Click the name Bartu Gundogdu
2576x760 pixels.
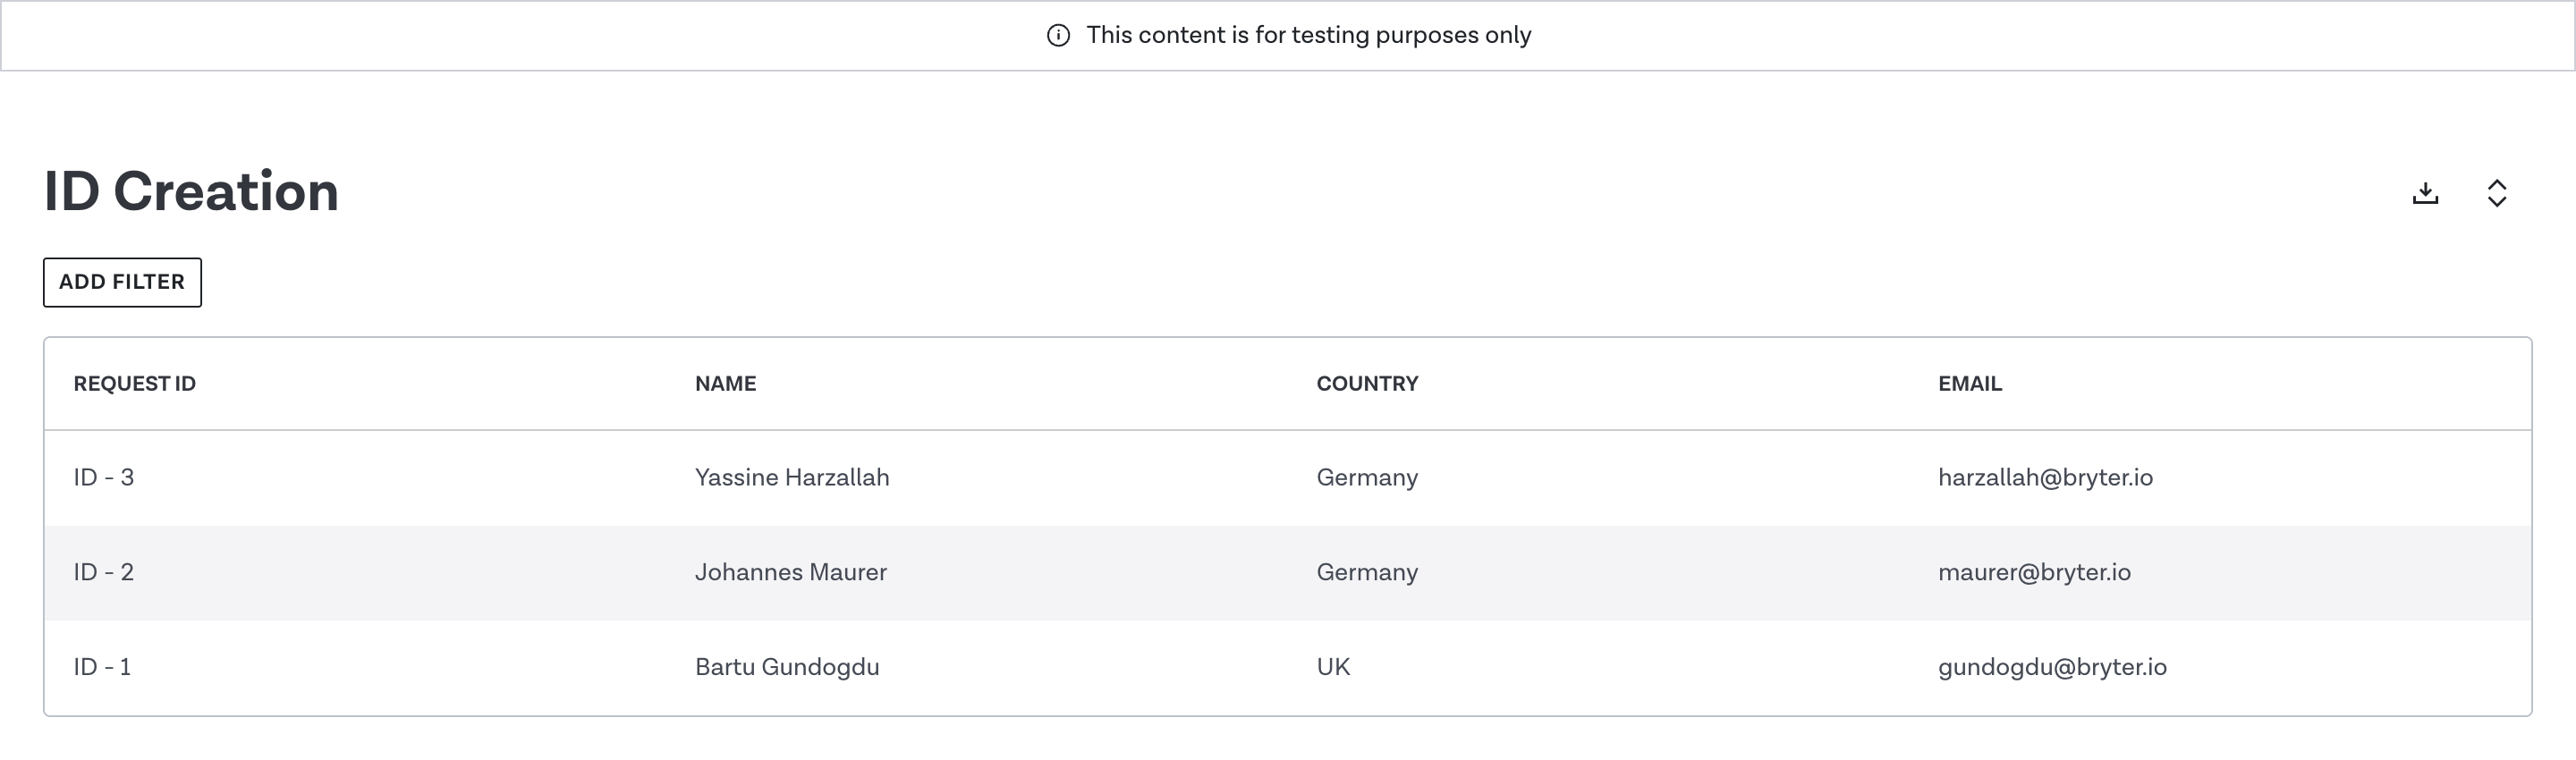(x=786, y=667)
